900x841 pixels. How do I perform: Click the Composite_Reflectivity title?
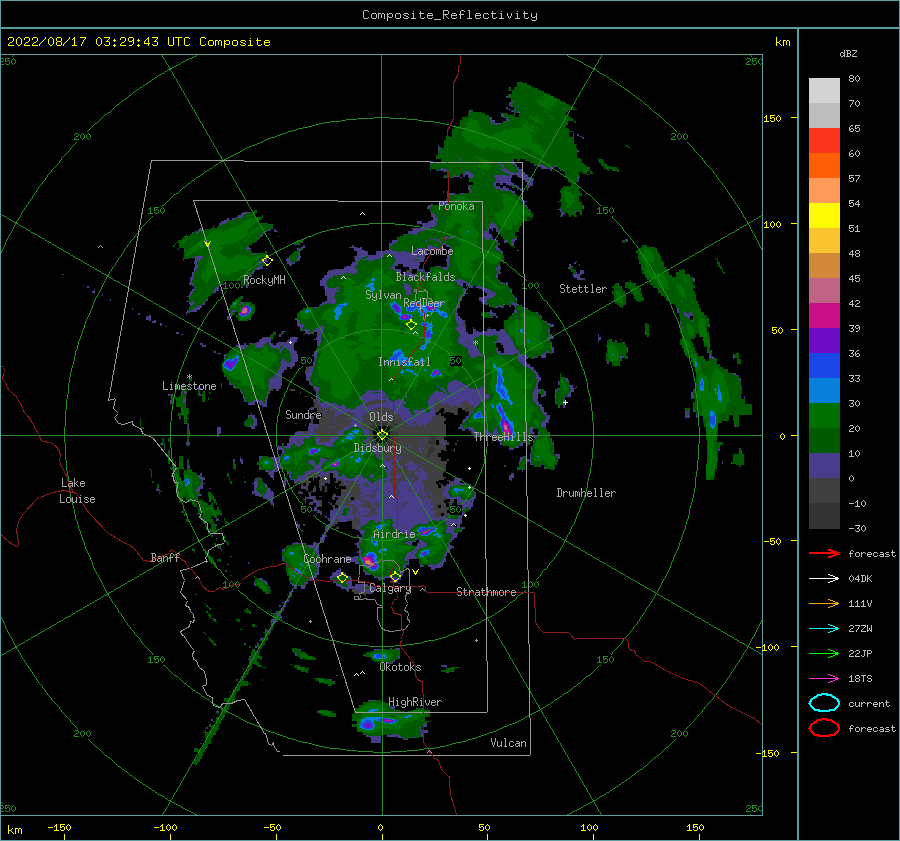pyautogui.click(x=450, y=15)
